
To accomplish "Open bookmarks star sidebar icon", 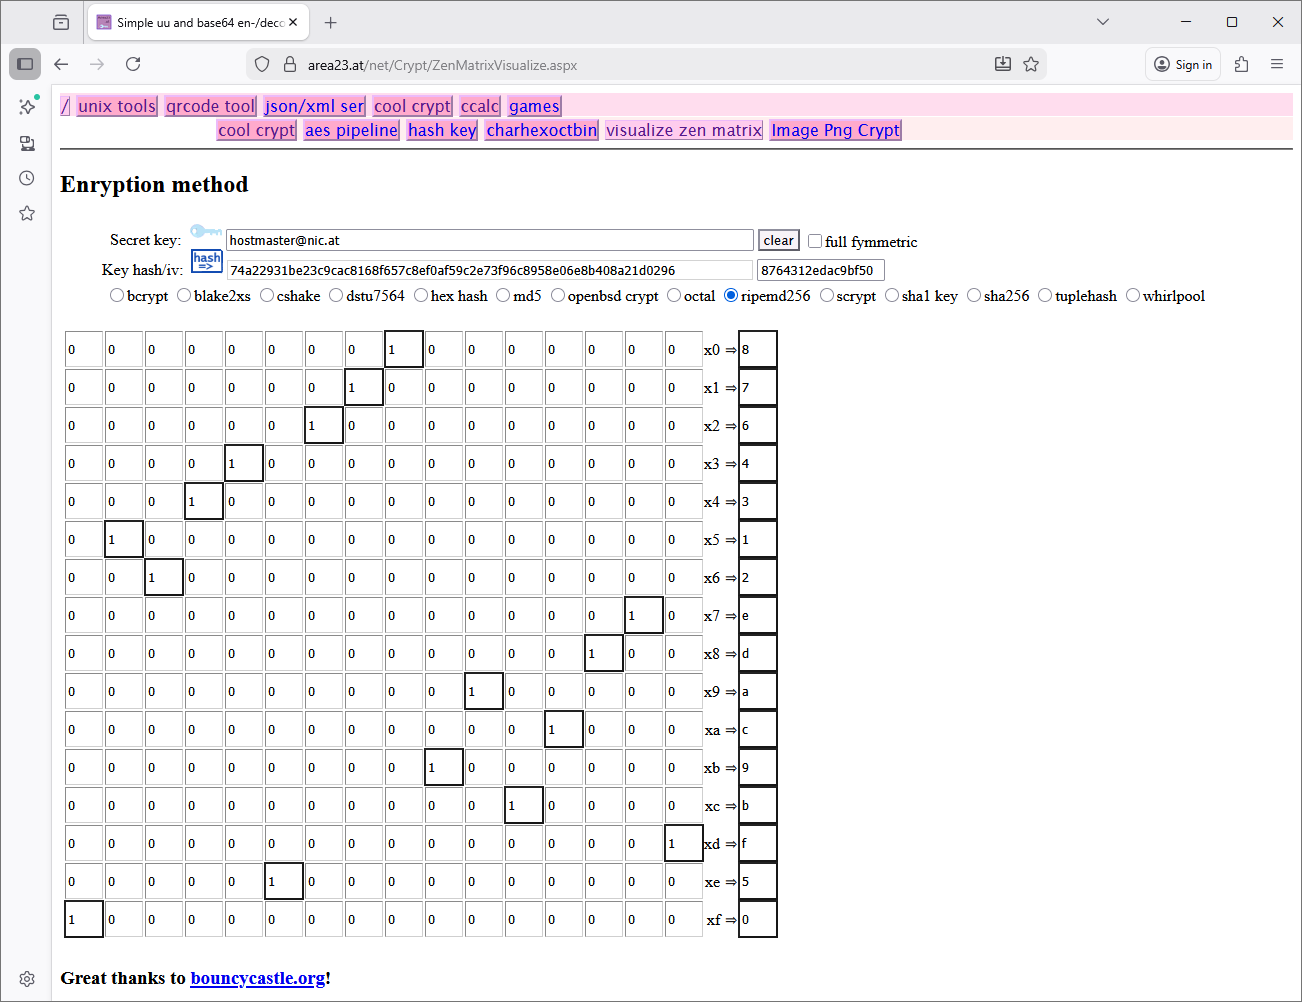I will [27, 213].
